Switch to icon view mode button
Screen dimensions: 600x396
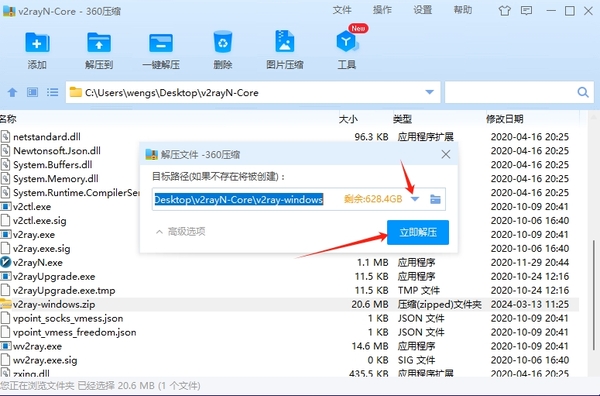[32, 92]
